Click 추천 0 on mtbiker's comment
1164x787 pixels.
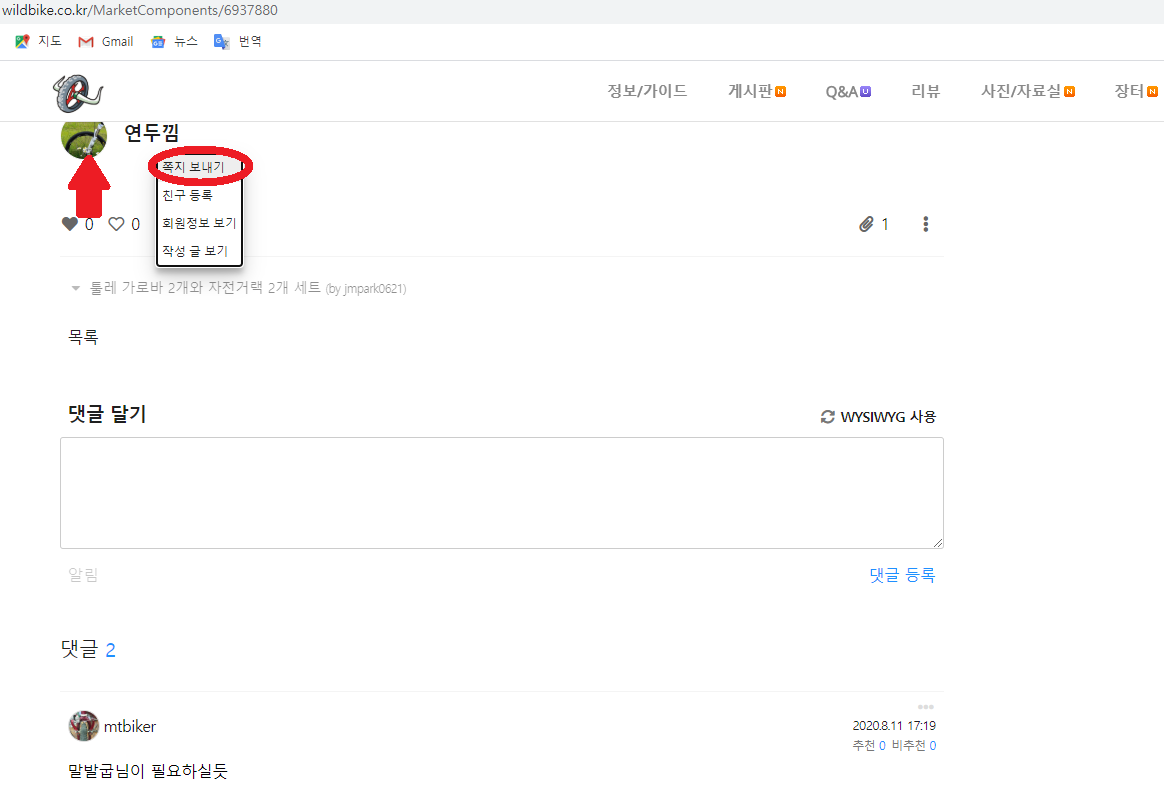(869, 745)
